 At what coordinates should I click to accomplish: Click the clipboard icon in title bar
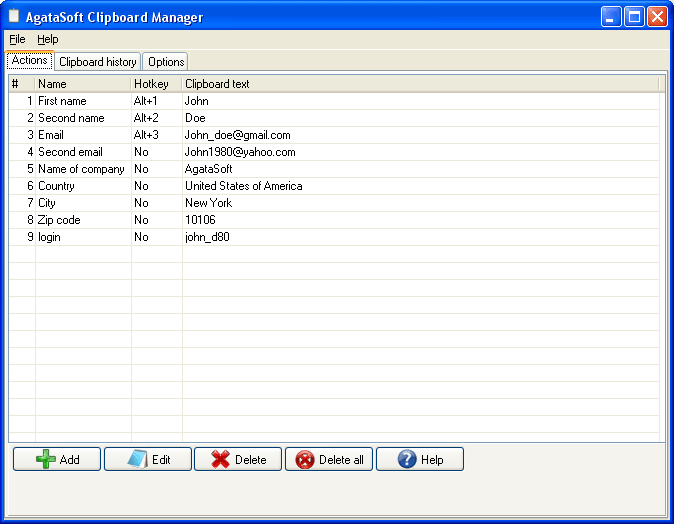coord(14,16)
